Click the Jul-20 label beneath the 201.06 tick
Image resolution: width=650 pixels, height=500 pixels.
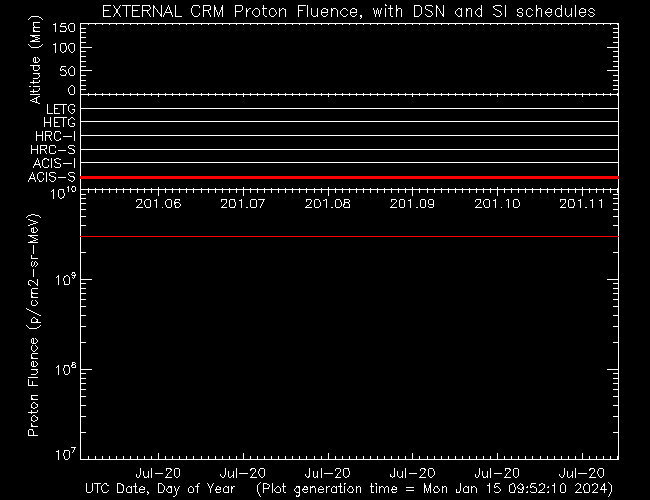(x=158, y=473)
